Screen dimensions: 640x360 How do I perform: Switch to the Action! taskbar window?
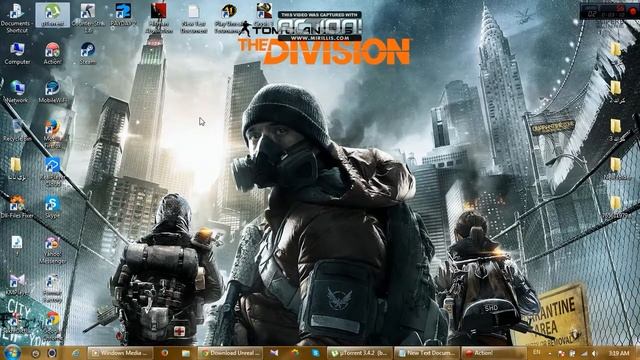click(x=493, y=353)
